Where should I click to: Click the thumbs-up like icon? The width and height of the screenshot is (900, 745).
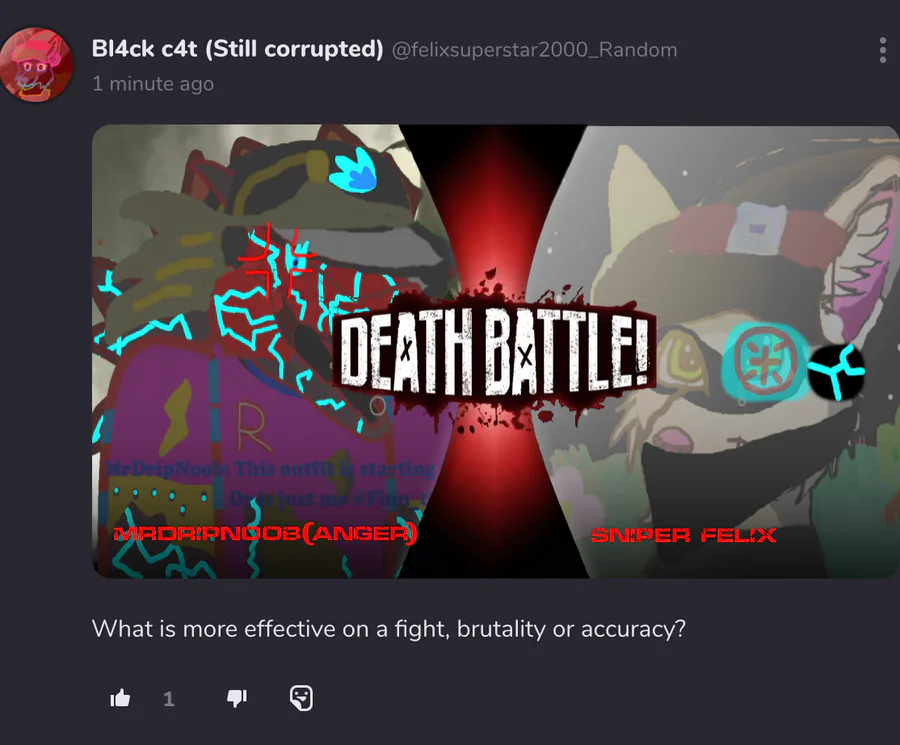tap(120, 698)
